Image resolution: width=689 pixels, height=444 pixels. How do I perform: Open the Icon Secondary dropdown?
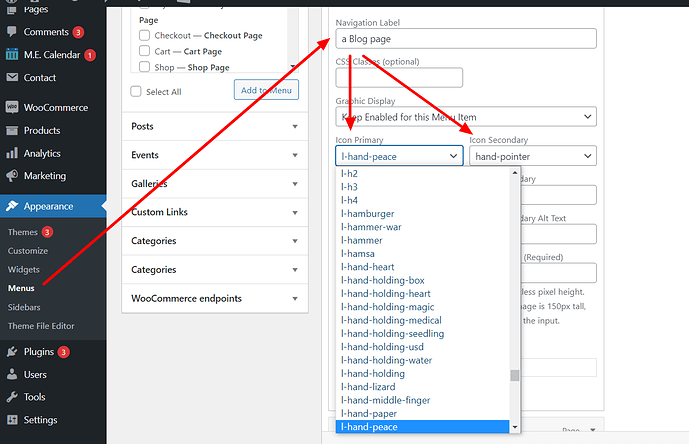pos(532,156)
